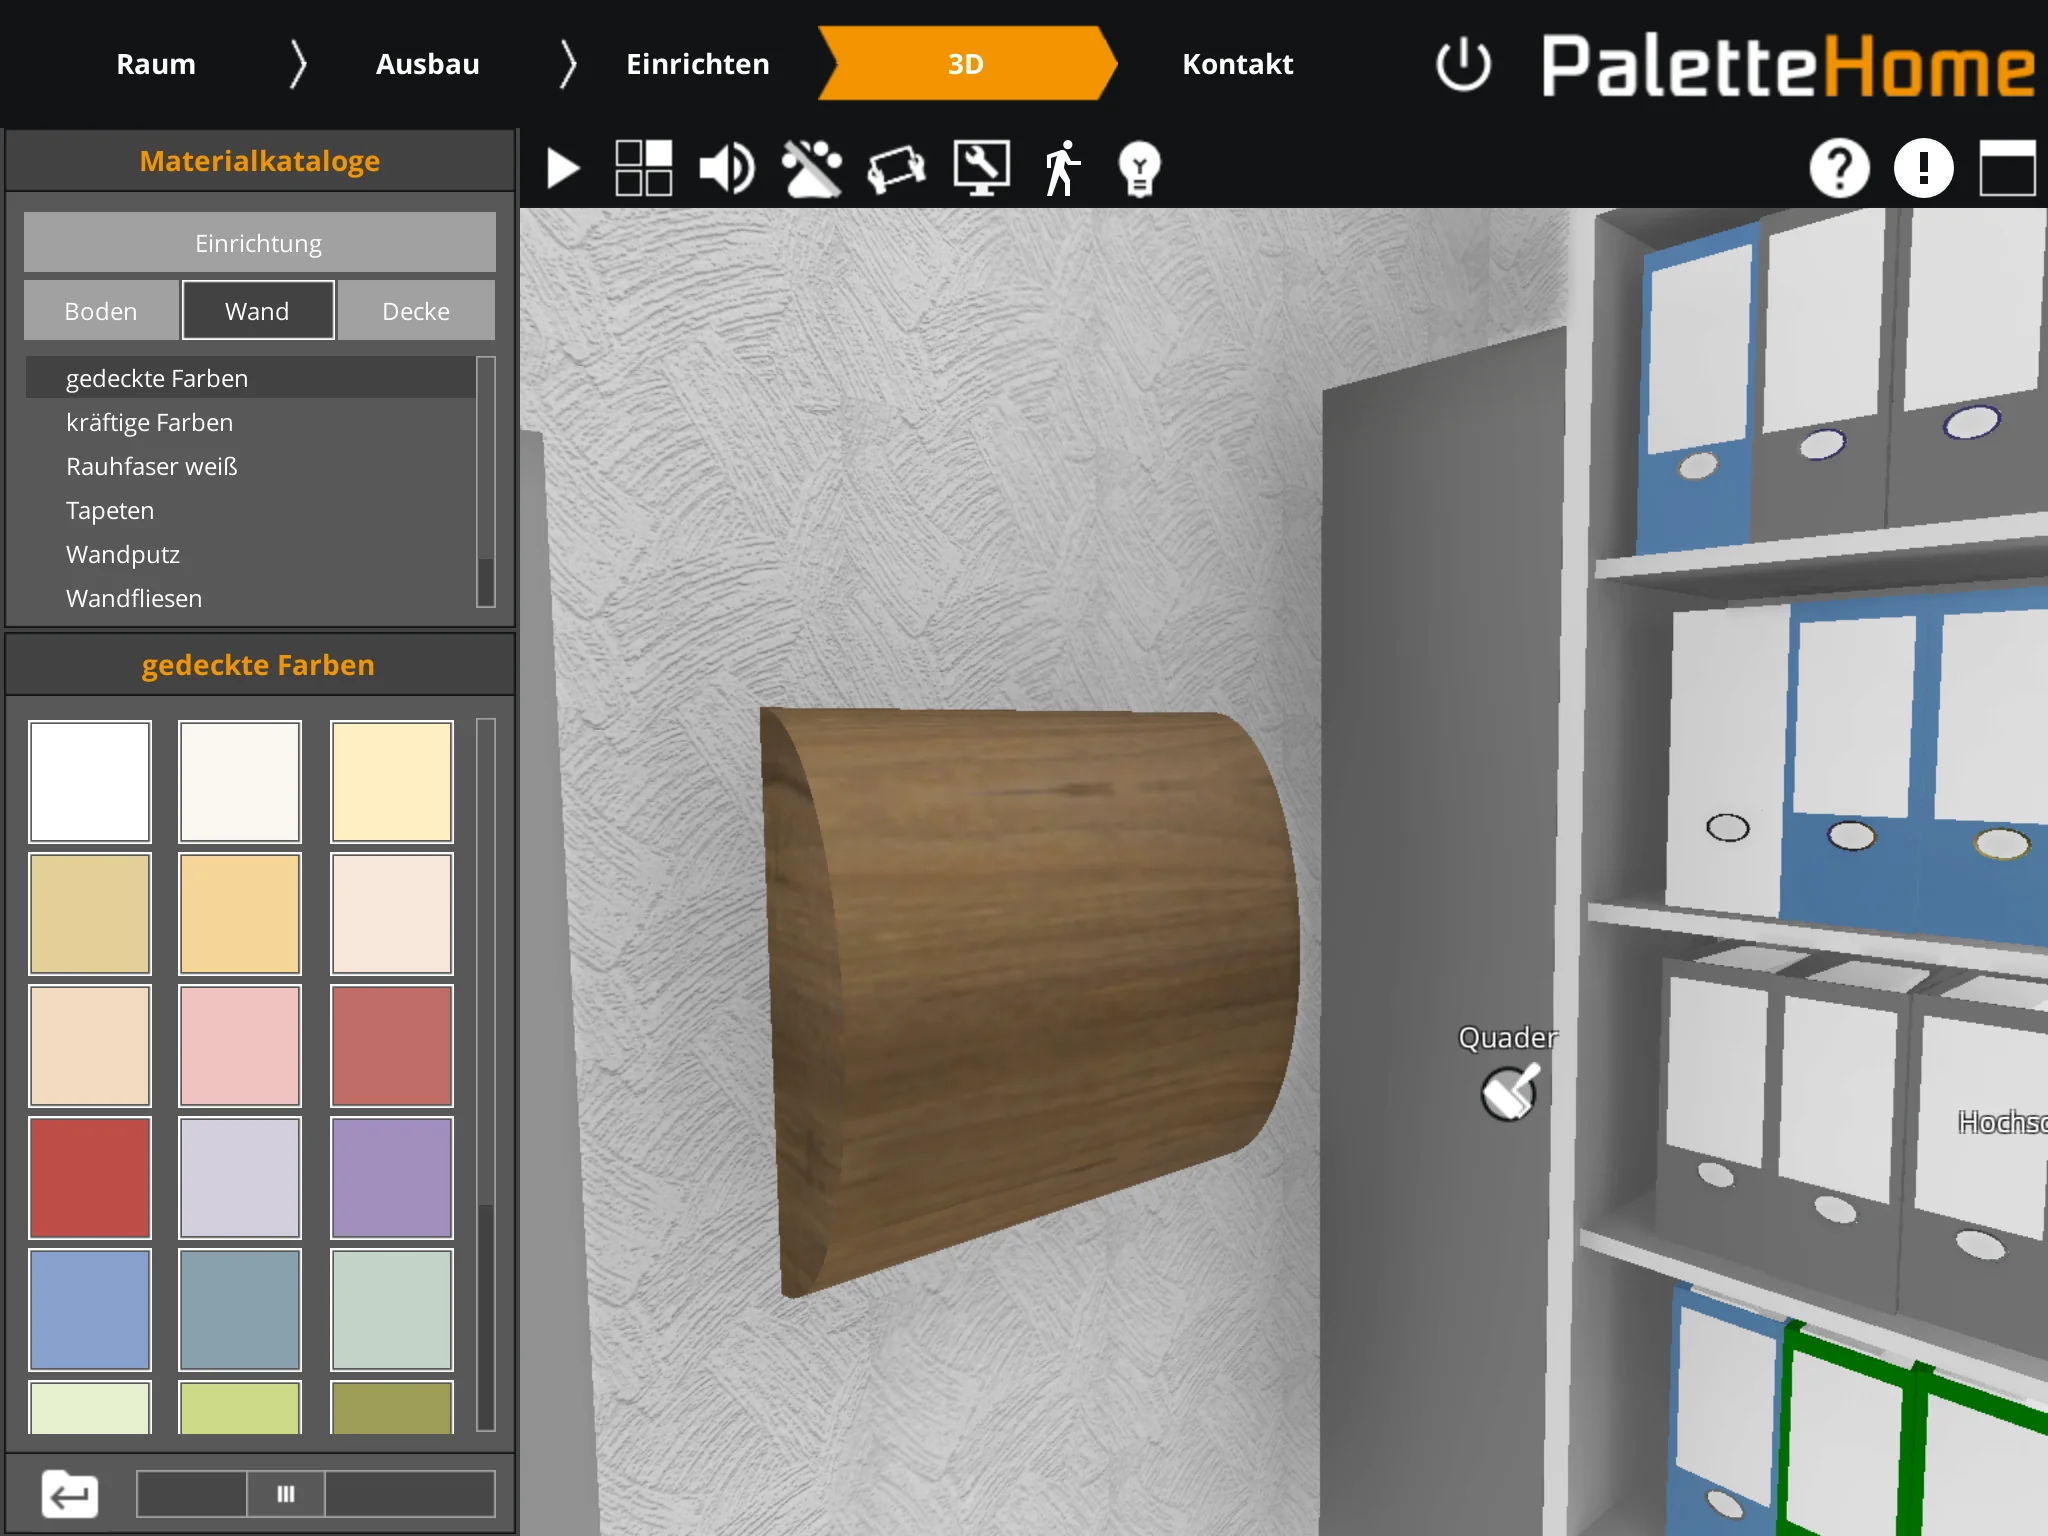This screenshot has width=2048, height=1536.
Task: Pick the purple color swatch
Action: pyautogui.click(x=392, y=1178)
